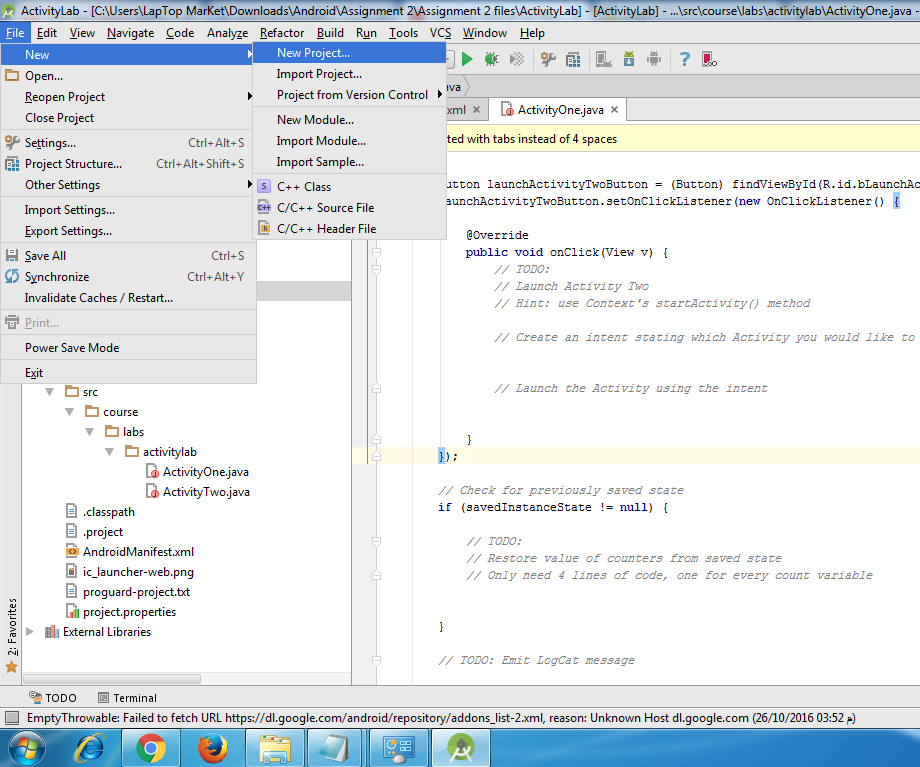This screenshot has height=767, width=920.
Task: Collapse the activitylab folder in the tree
Action: tap(111, 452)
